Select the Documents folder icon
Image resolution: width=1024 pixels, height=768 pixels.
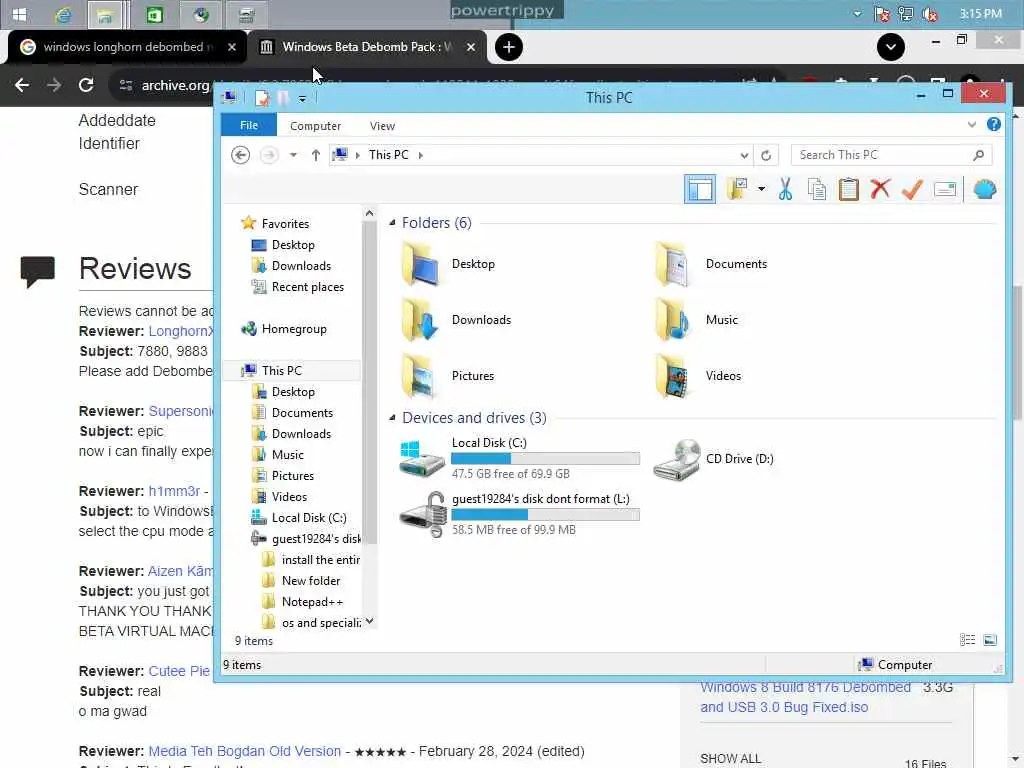tap(673, 264)
